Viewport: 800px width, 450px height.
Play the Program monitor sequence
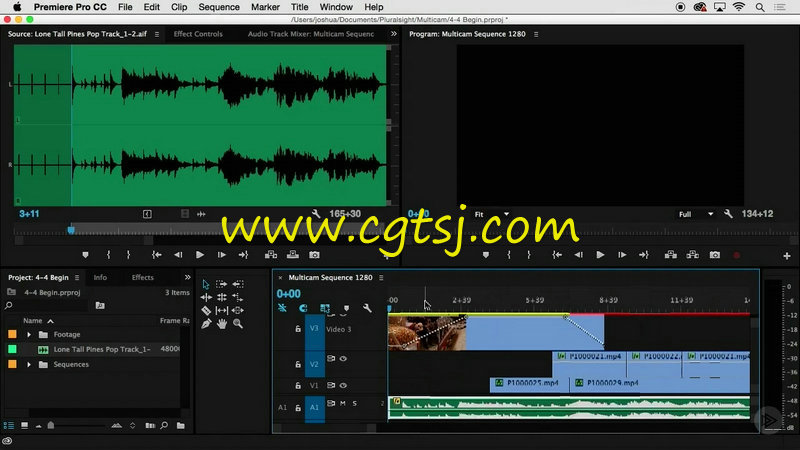click(601, 255)
